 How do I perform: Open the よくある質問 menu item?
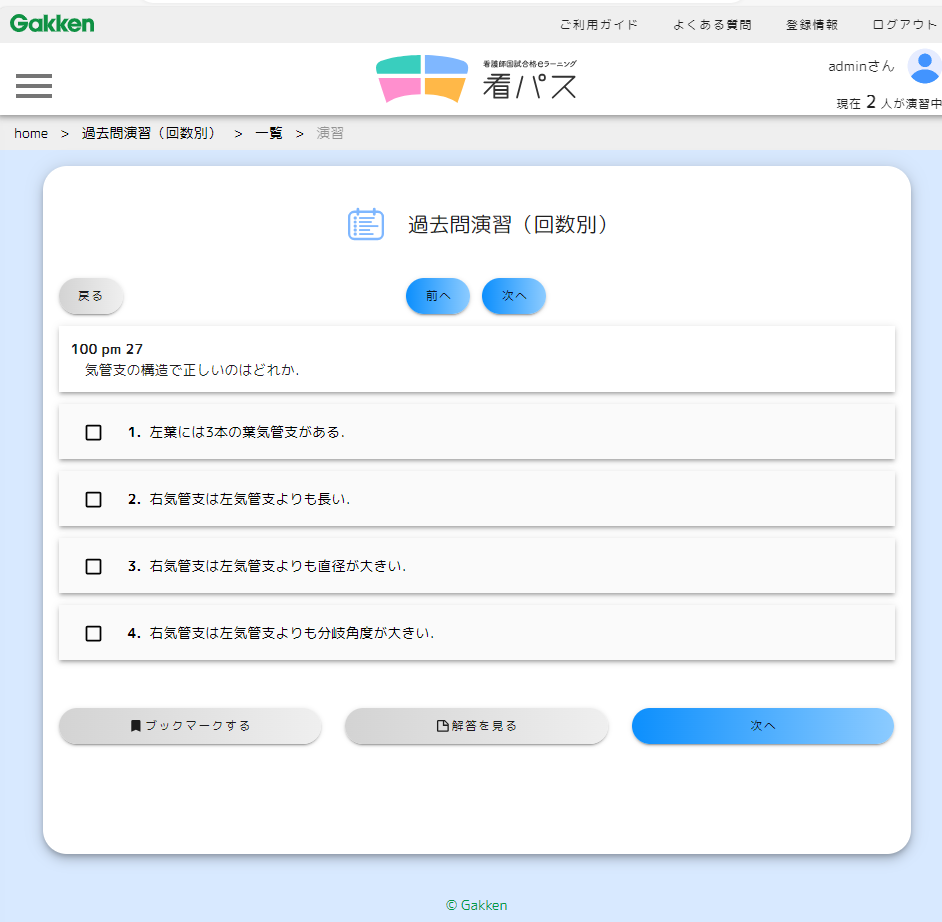[712, 23]
